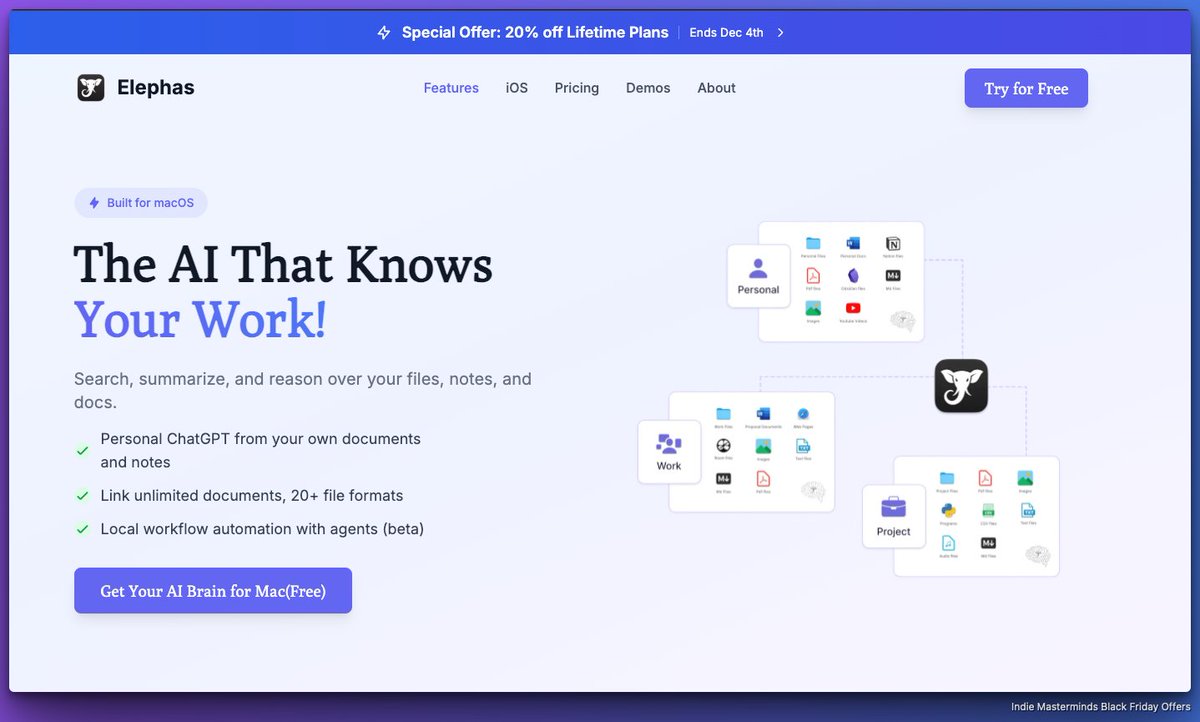Image resolution: width=1200 pixels, height=722 pixels.
Task: Click the Word document icon in Personal panel
Action: tap(853, 244)
